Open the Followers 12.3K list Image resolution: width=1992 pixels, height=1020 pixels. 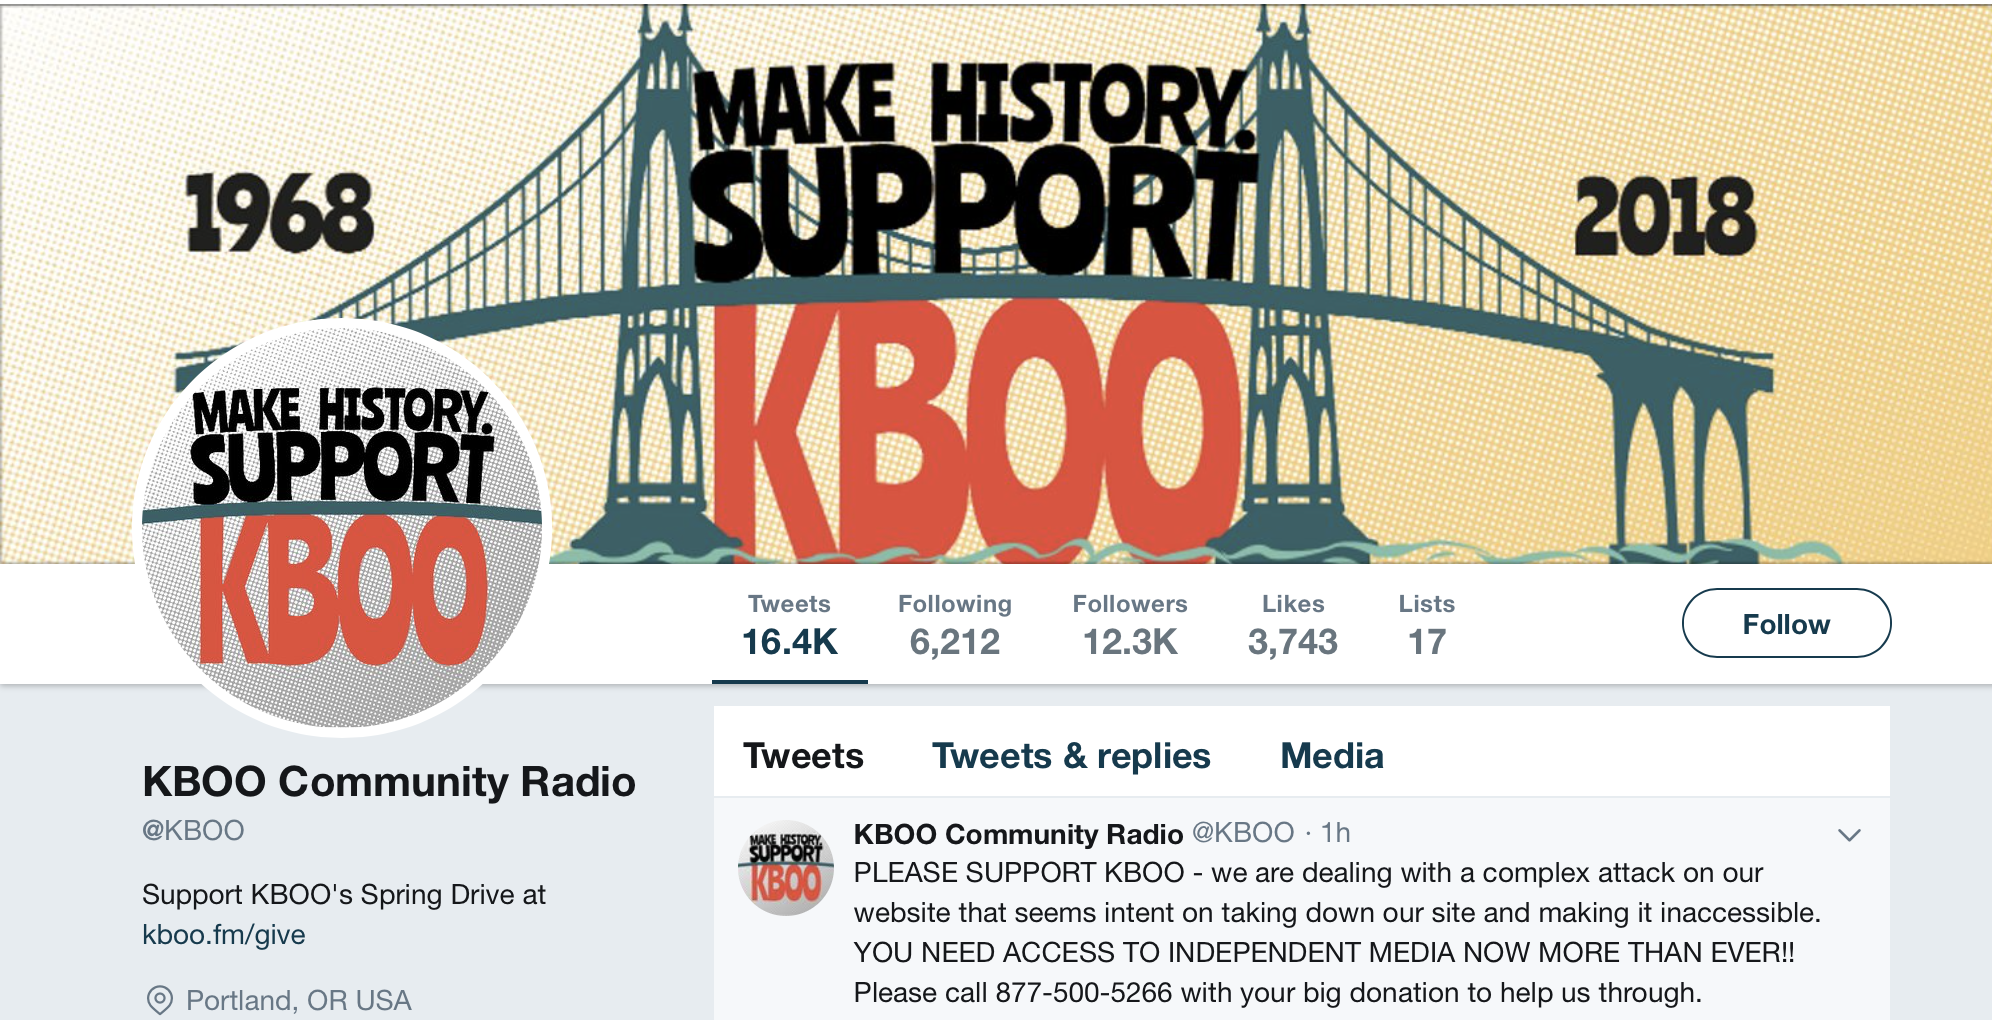pyautogui.click(x=1130, y=625)
